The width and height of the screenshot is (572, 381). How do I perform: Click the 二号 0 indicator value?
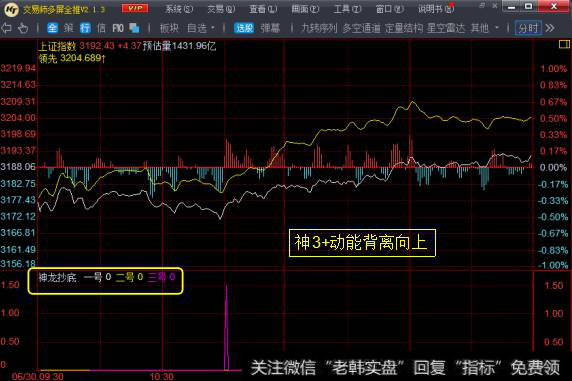(129, 277)
